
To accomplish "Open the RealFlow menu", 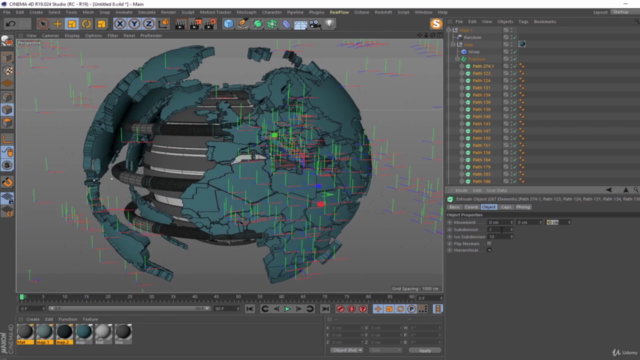I will point(339,12).
